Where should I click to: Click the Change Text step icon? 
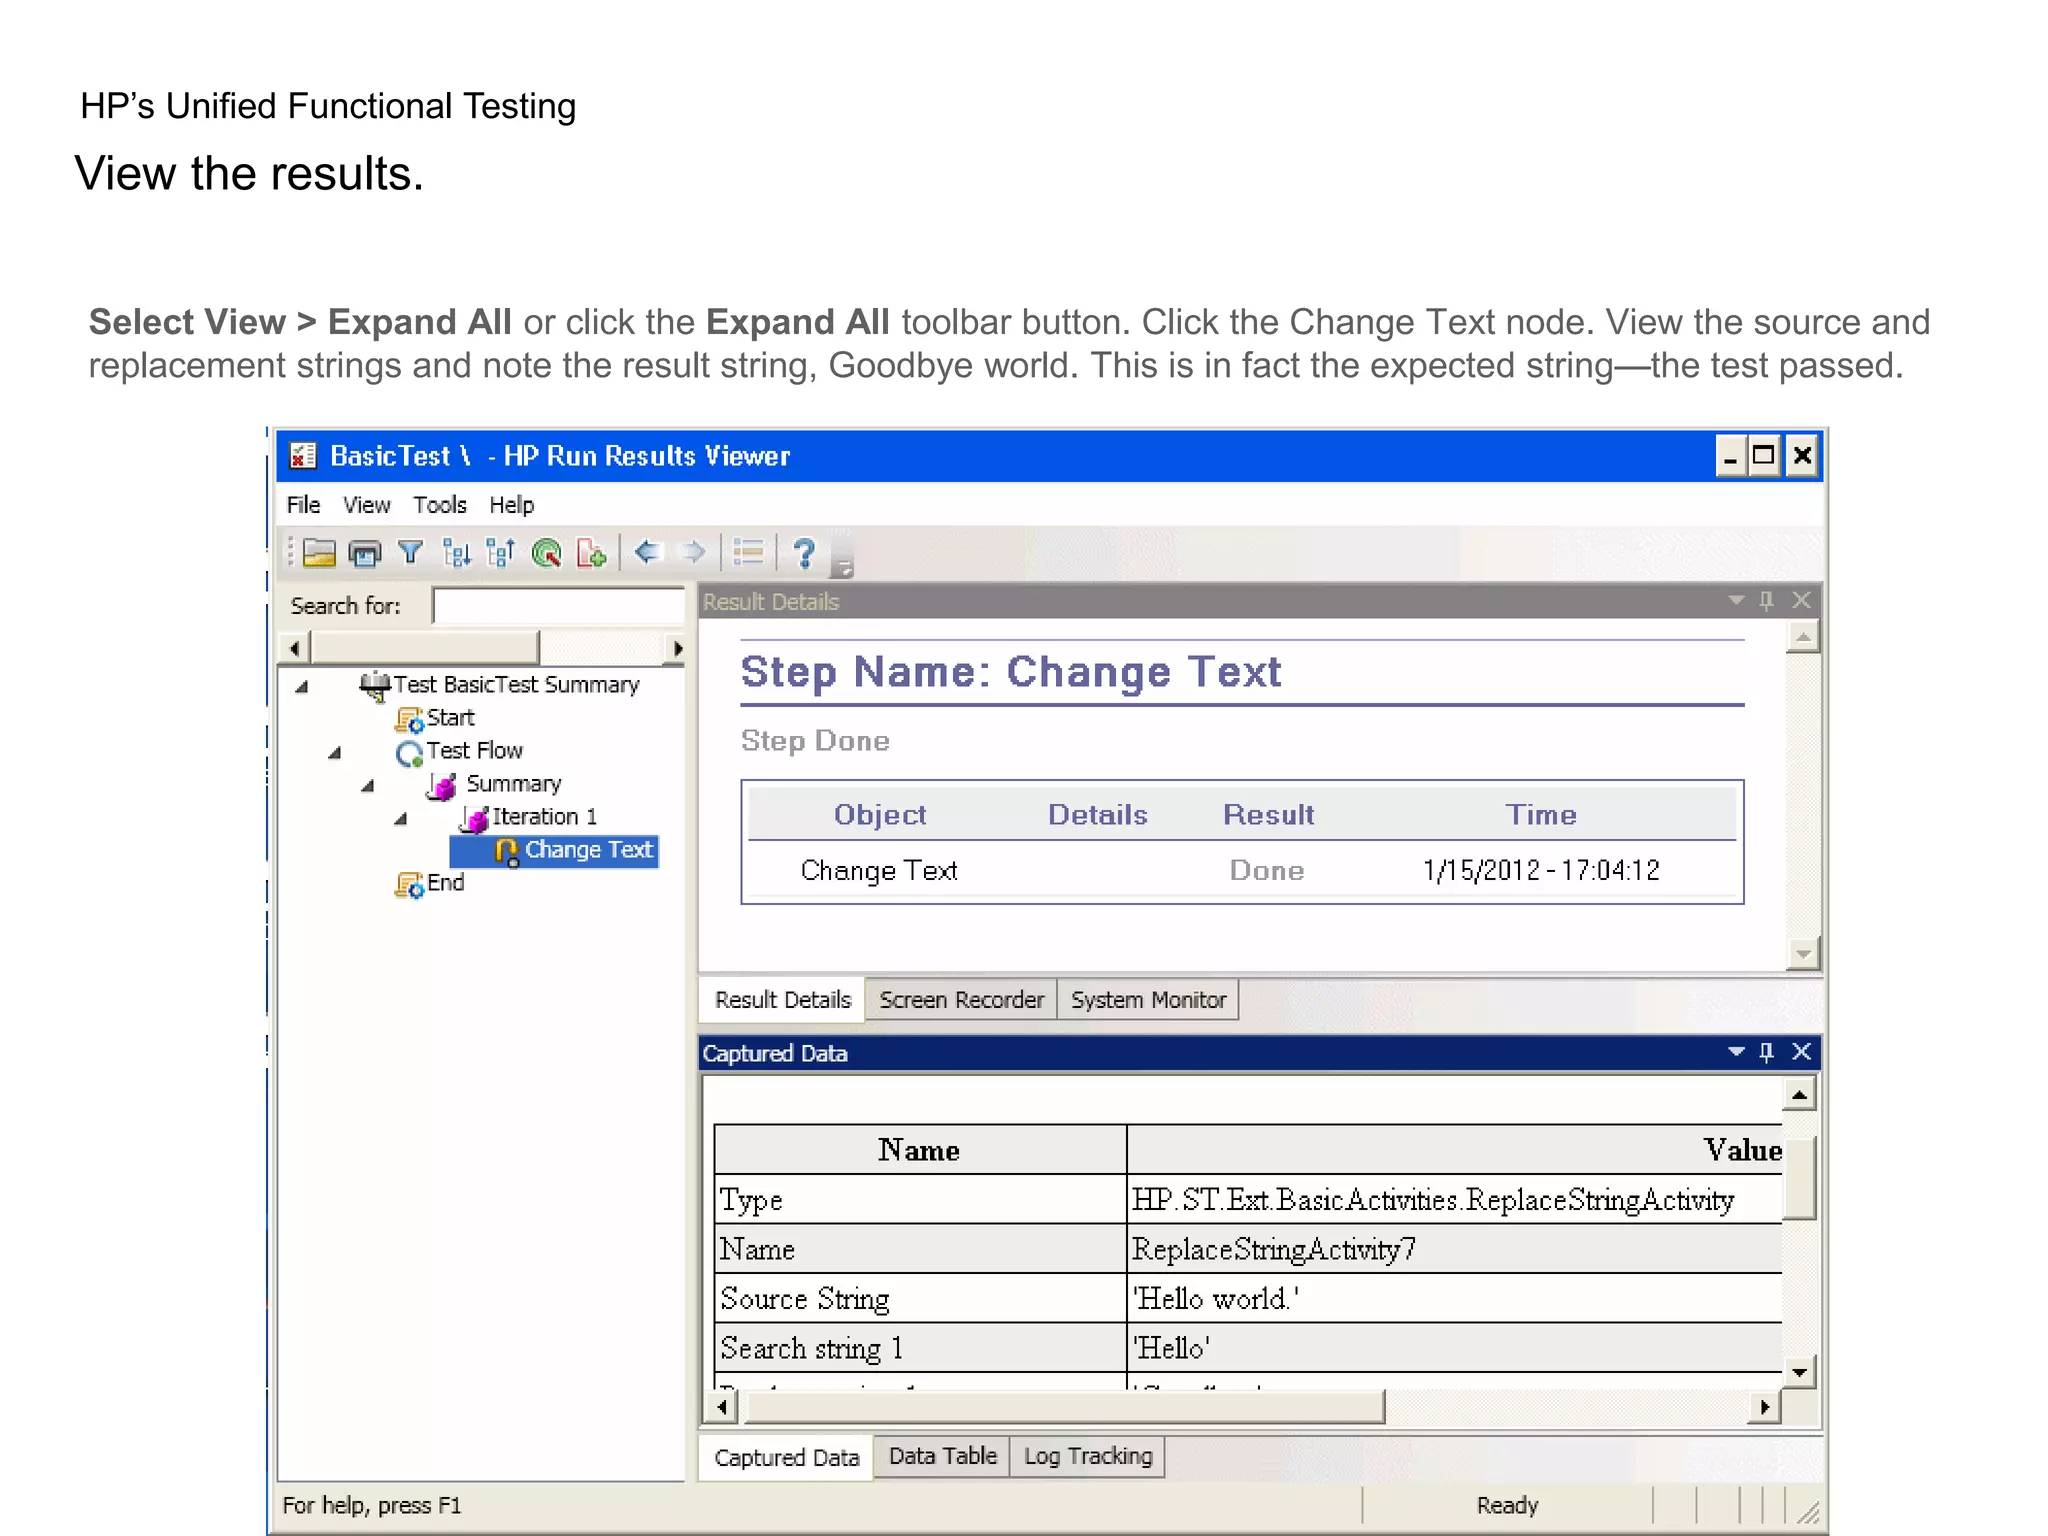click(507, 852)
